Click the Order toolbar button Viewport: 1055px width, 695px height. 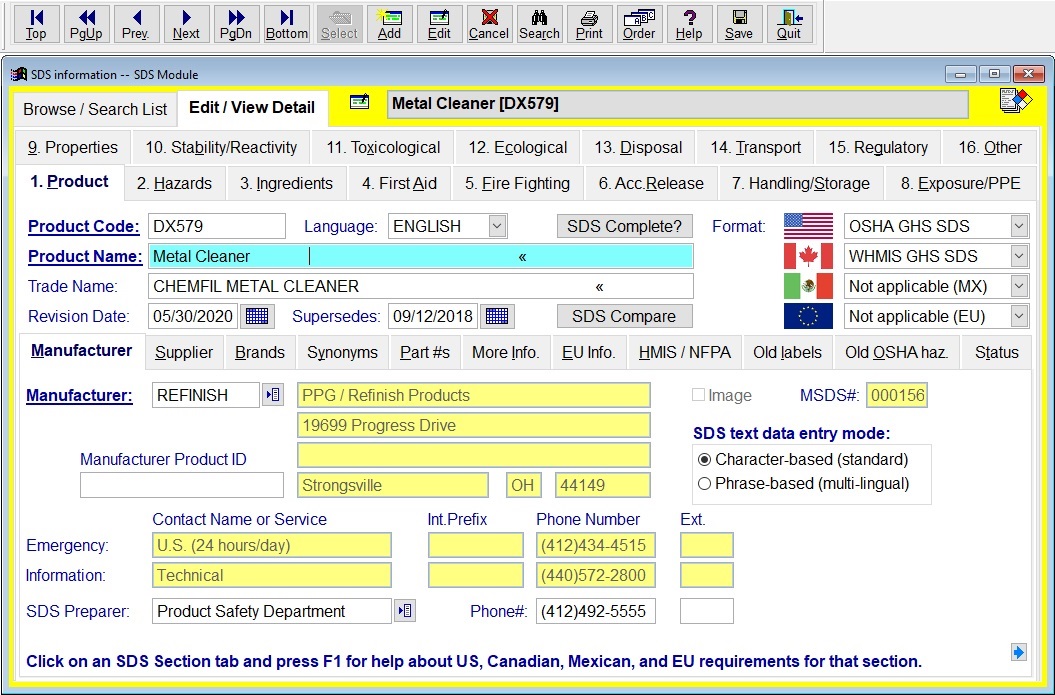[x=639, y=24]
